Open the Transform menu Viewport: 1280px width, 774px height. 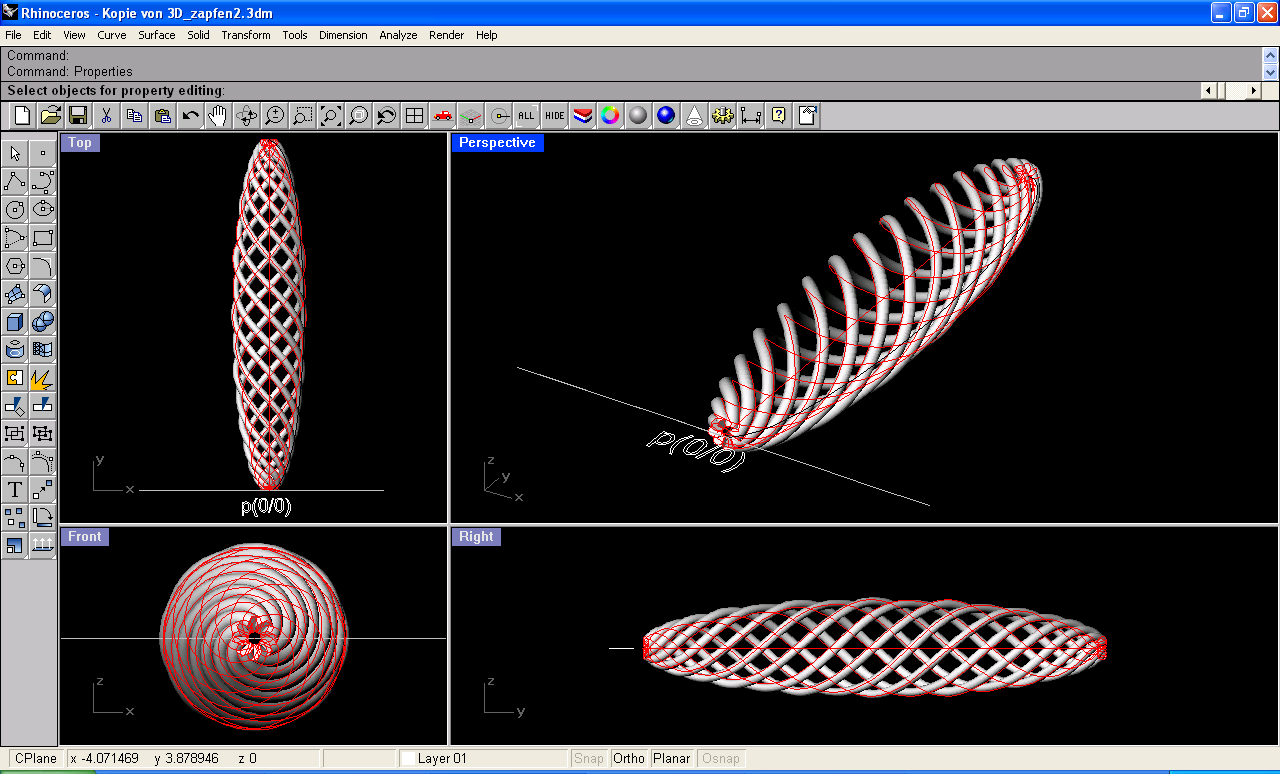pos(246,35)
